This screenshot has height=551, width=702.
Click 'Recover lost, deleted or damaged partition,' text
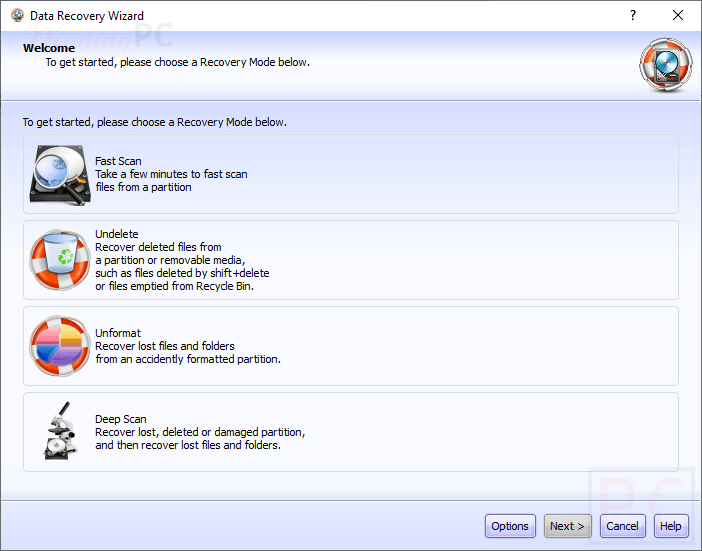click(x=200, y=432)
